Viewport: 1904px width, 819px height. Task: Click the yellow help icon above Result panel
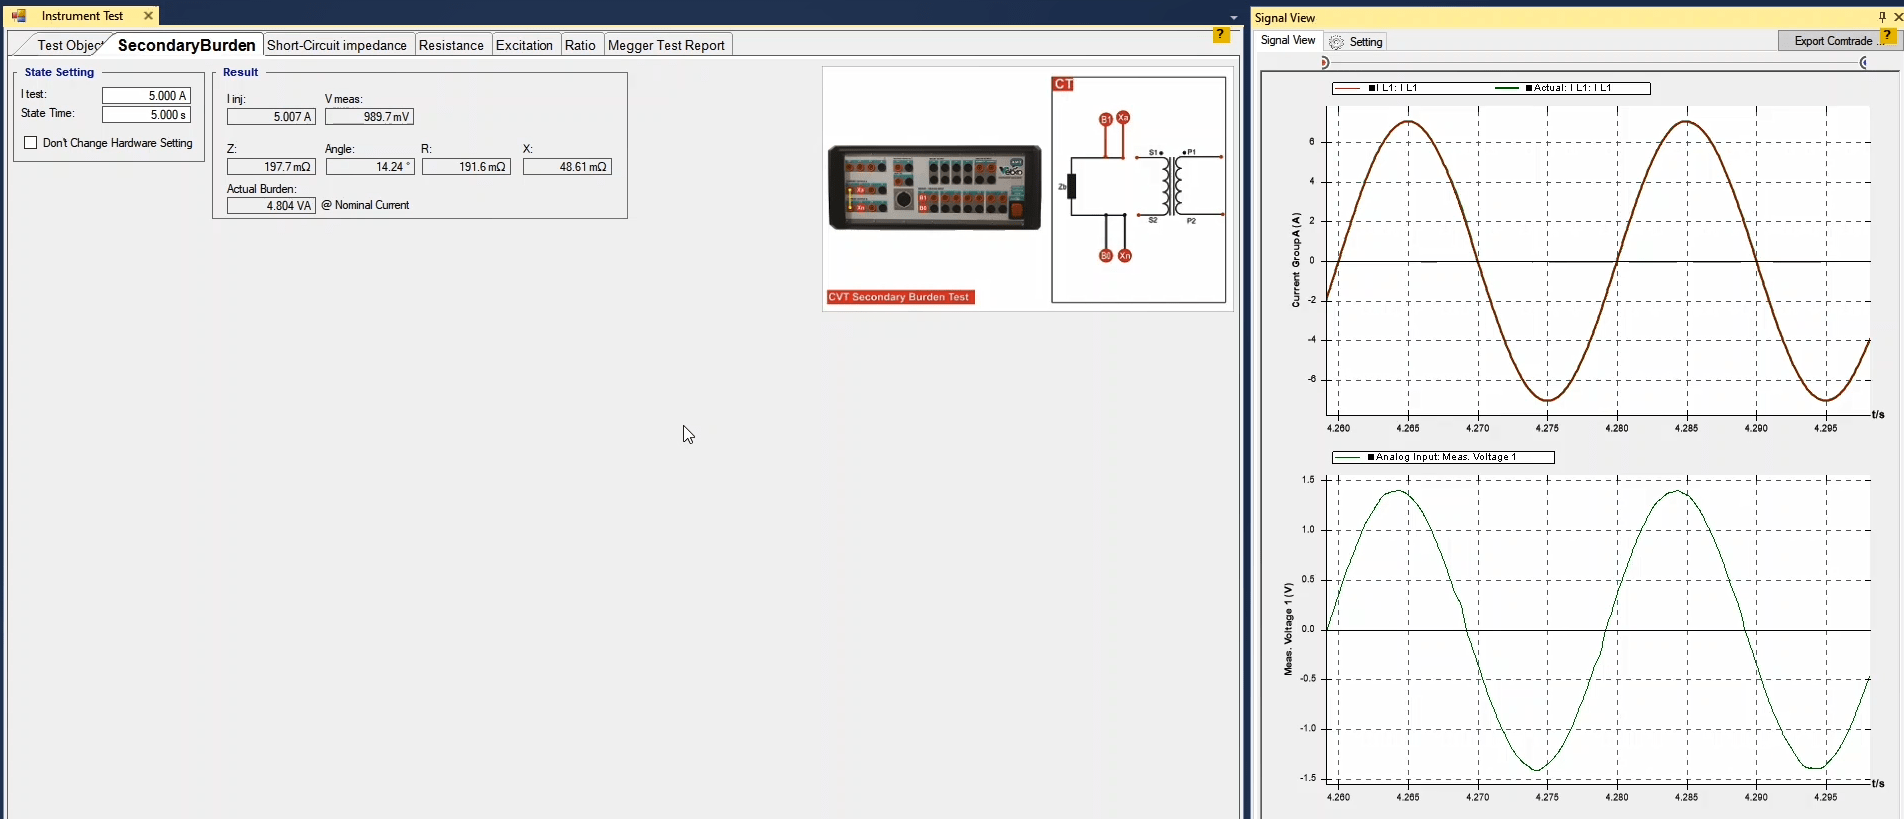(1221, 35)
